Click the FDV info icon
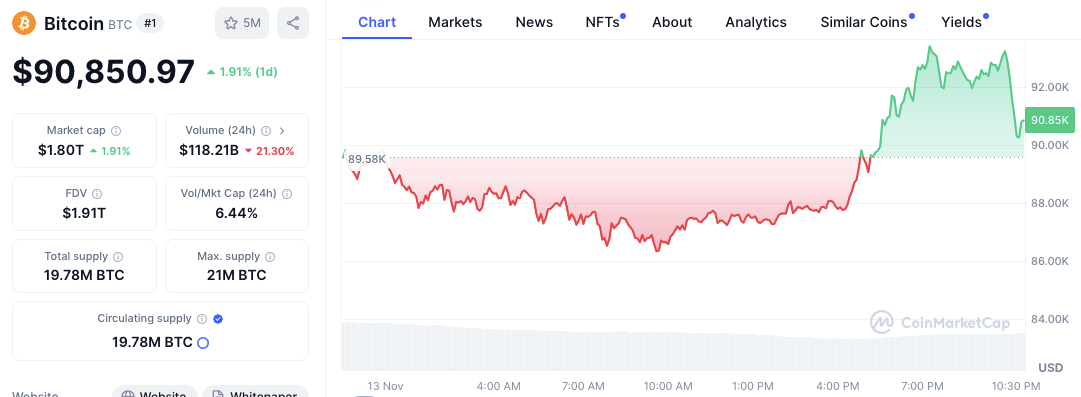 [x=97, y=194]
